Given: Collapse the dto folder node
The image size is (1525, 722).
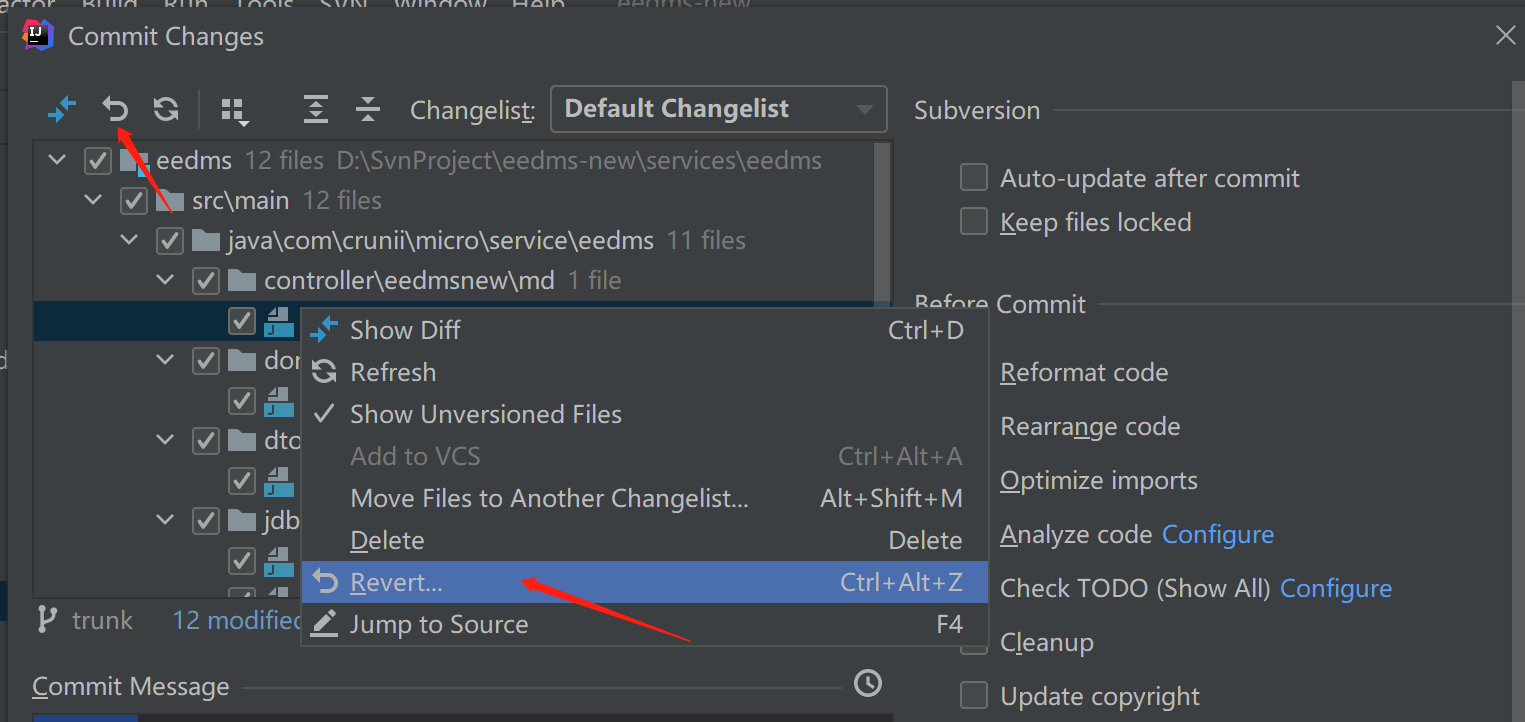Looking at the screenshot, I should [x=166, y=441].
